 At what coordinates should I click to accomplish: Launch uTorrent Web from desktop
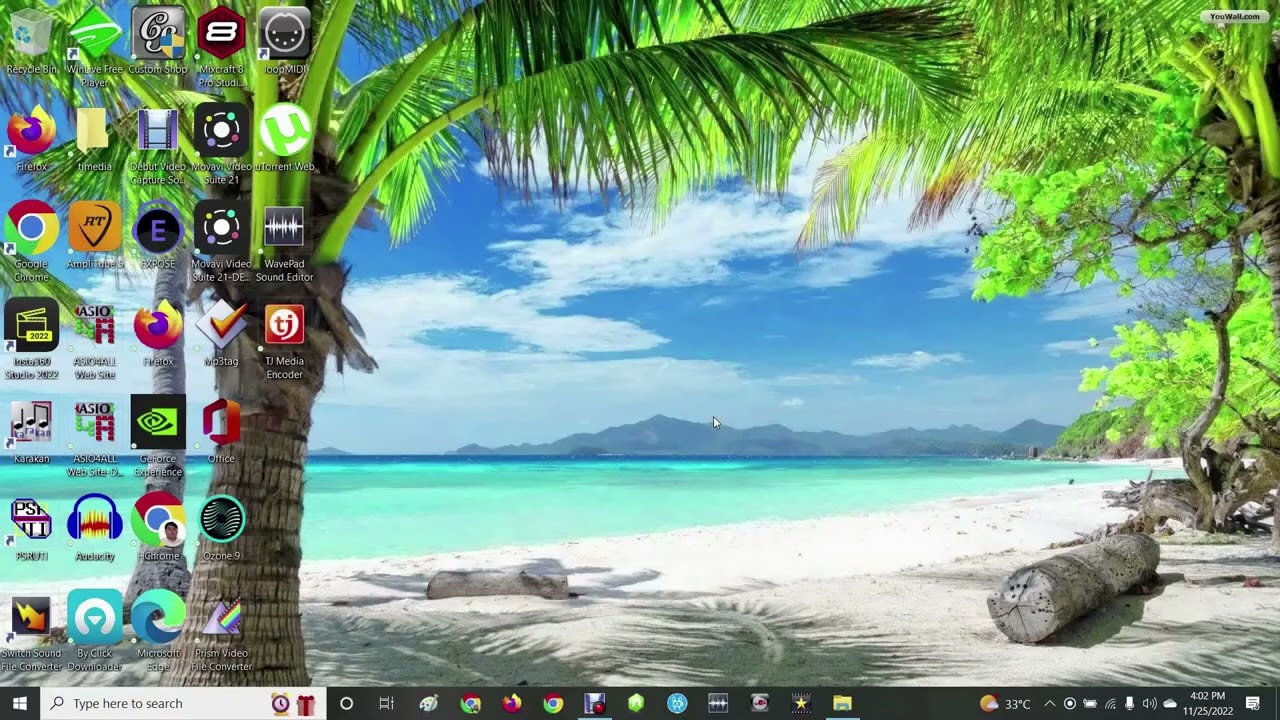[285, 139]
